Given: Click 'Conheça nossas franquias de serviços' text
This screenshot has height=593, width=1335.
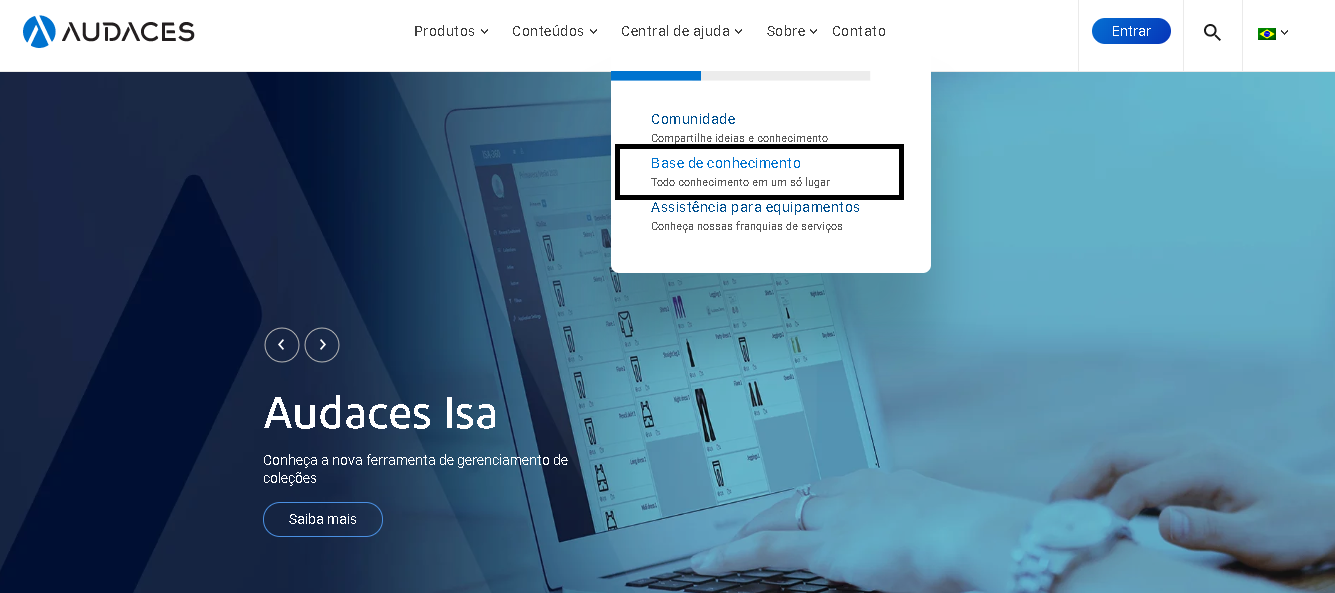Looking at the screenshot, I should [x=747, y=226].
